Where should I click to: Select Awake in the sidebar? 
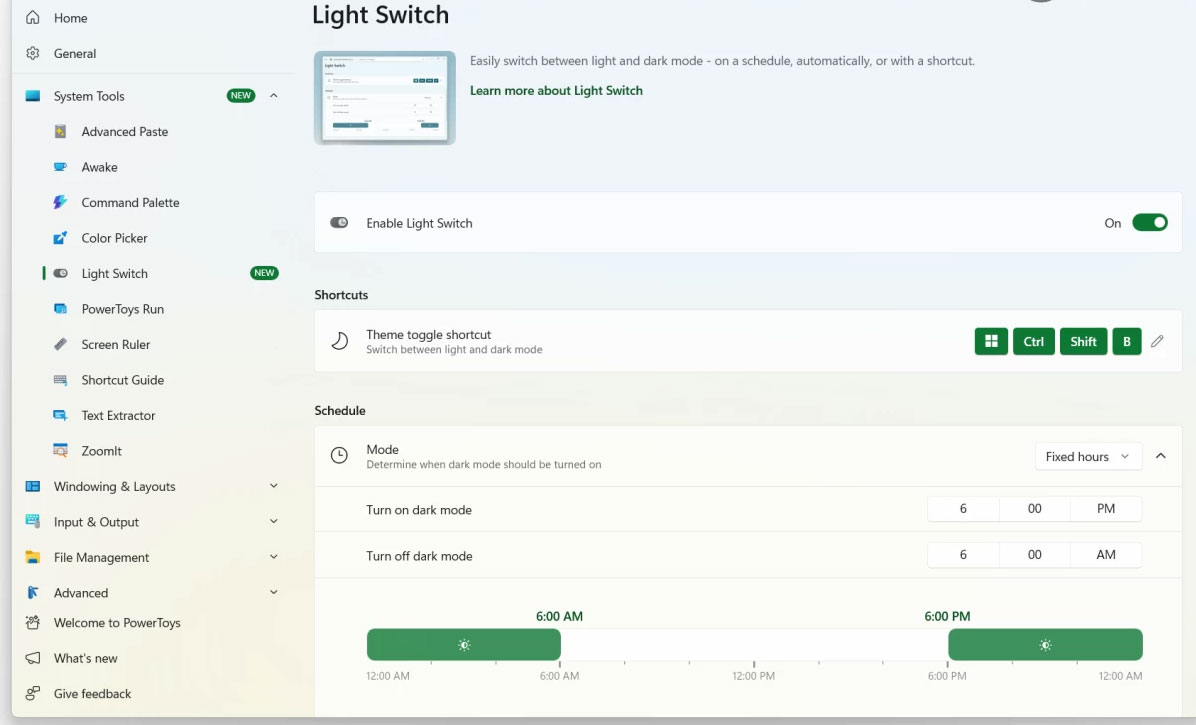pos(99,167)
